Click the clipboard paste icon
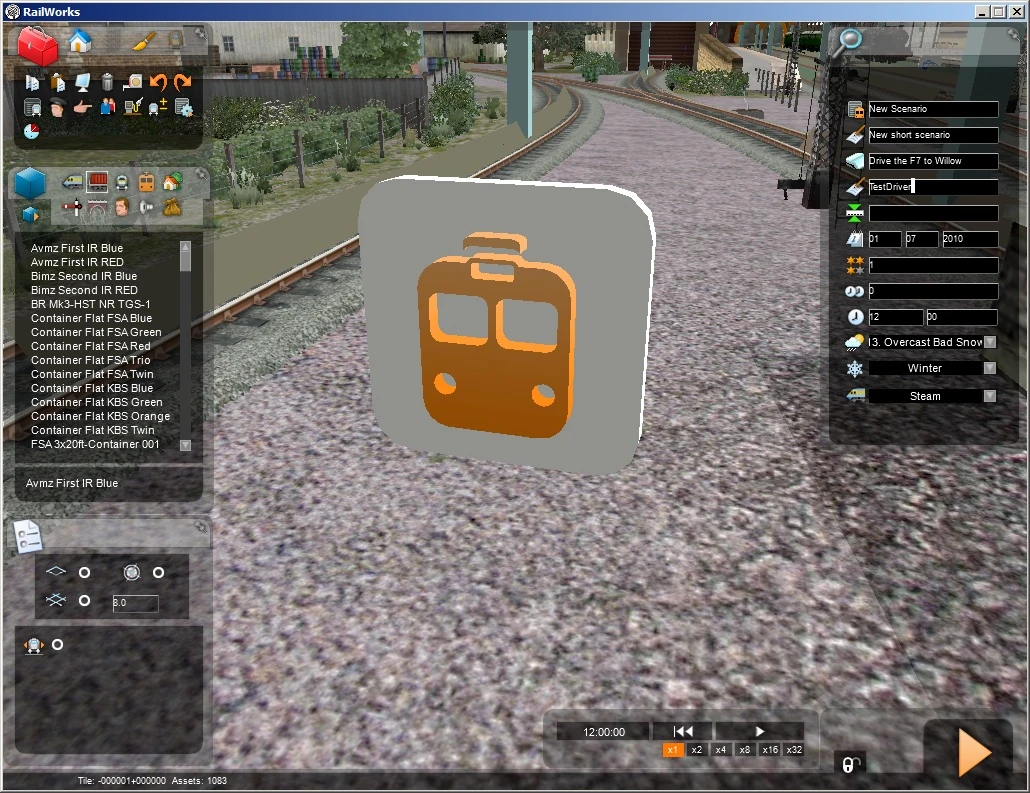 [58, 82]
